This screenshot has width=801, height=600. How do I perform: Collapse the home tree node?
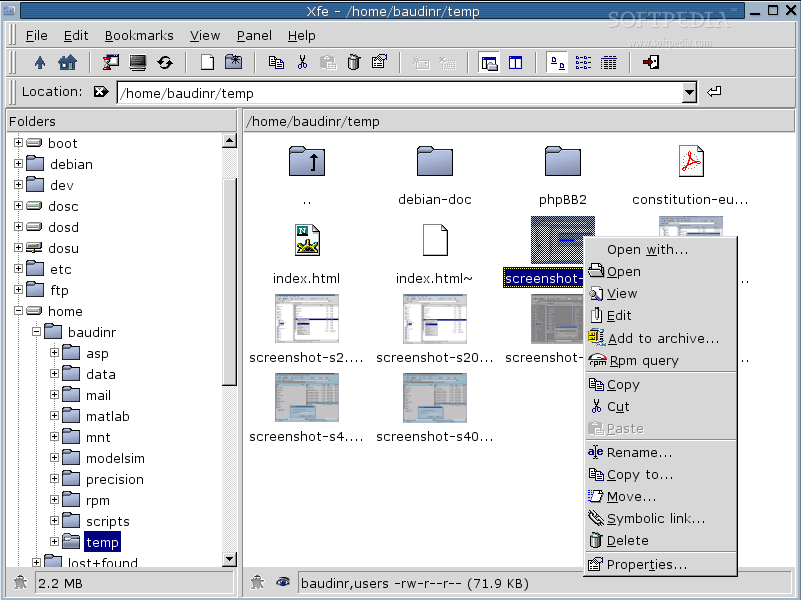click(18, 310)
